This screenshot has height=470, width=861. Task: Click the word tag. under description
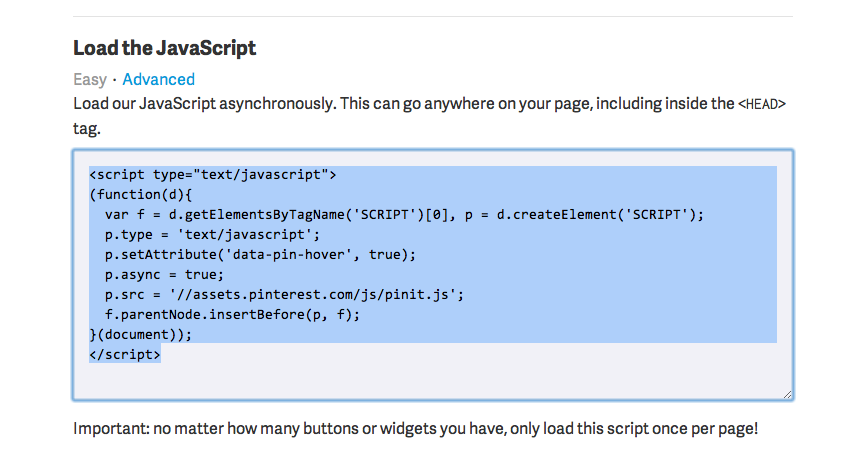(87, 128)
